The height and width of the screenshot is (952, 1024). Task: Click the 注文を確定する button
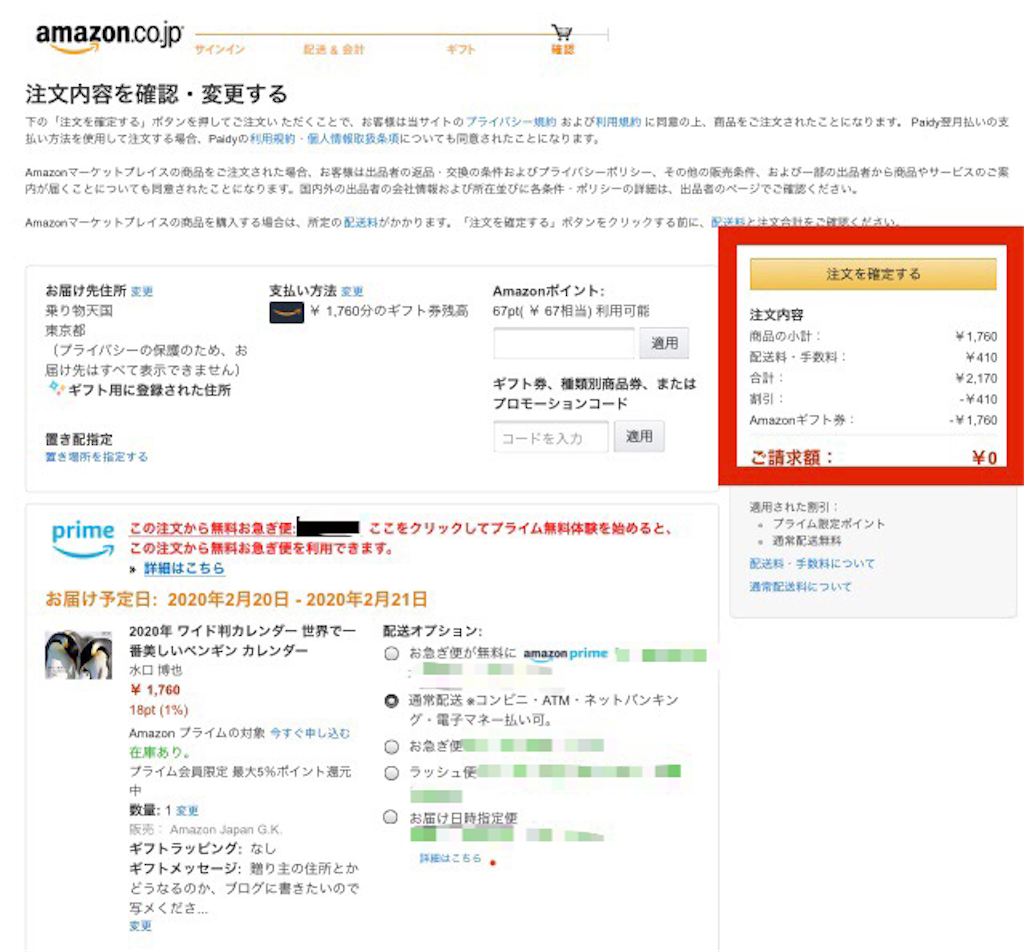[873, 274]
